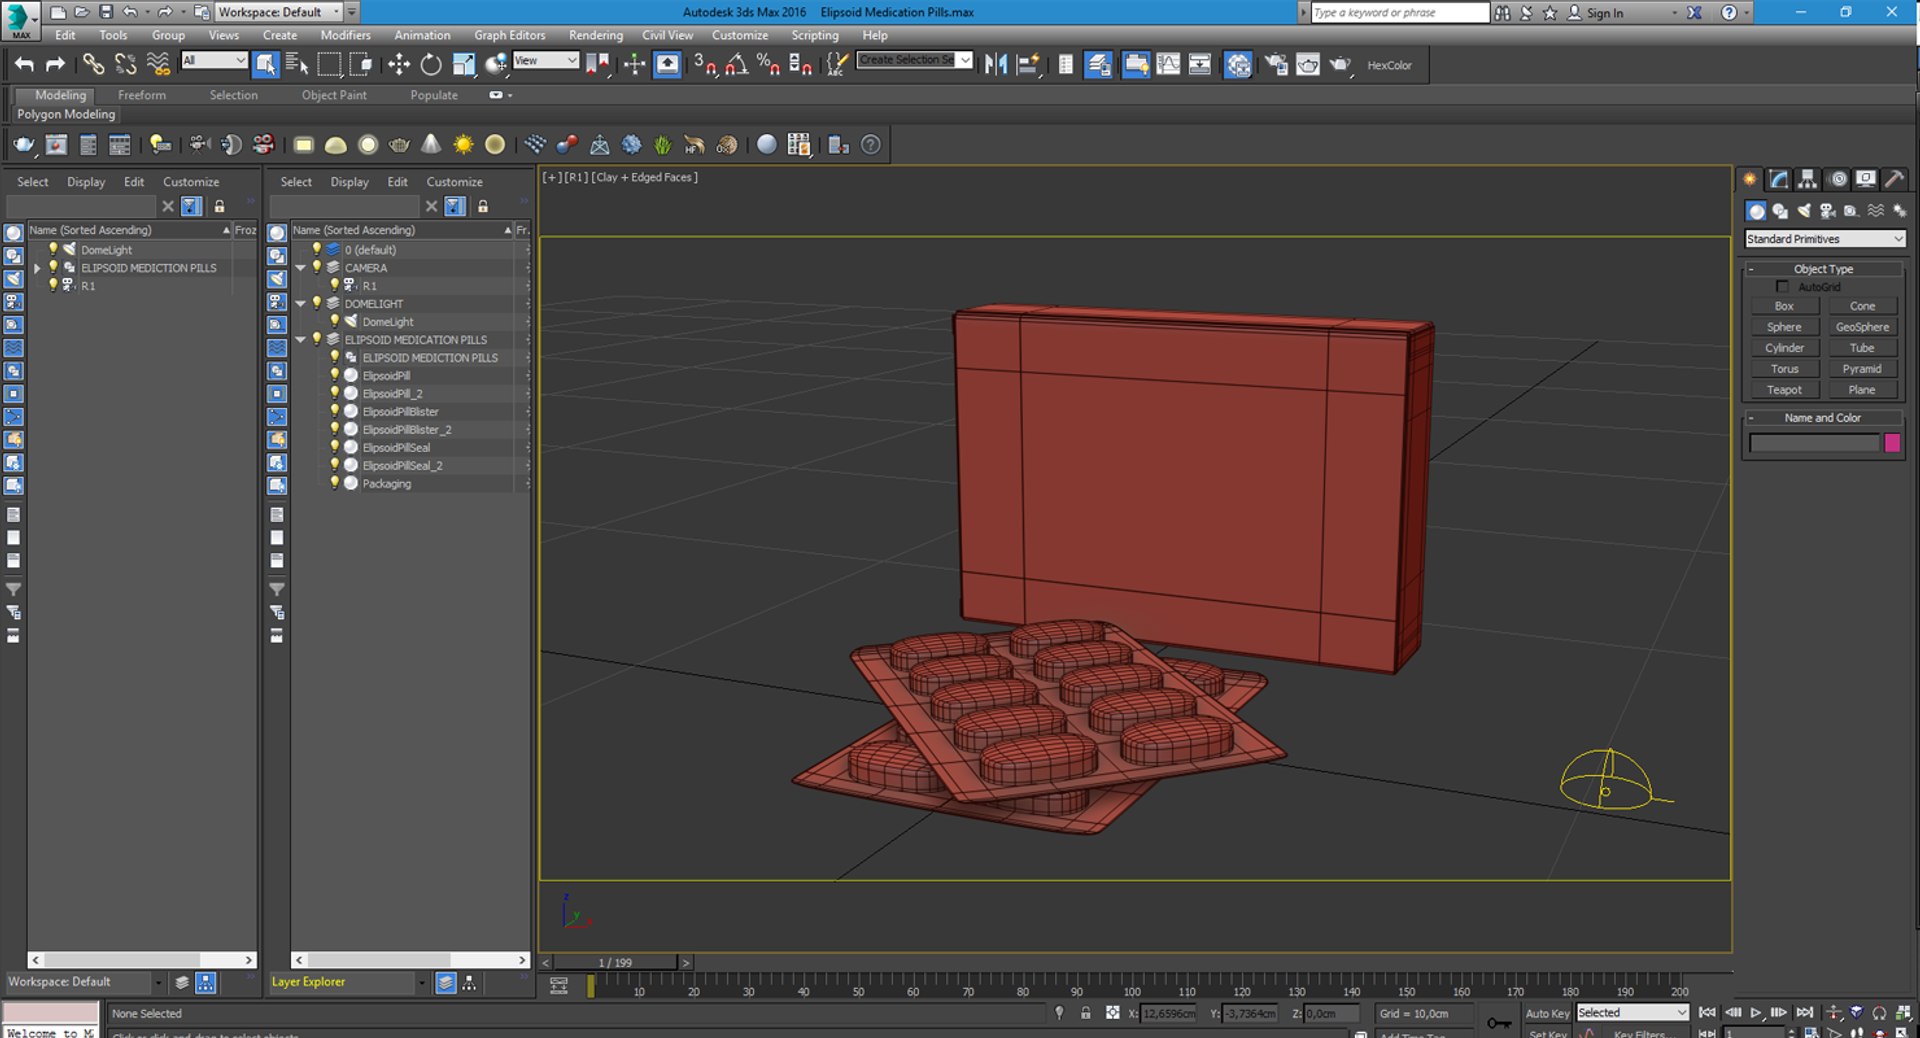Screen dimensions: 1920x1038
Task: Toggle the Packaging object lightbulb visibility
Action: tap(335, 483)
